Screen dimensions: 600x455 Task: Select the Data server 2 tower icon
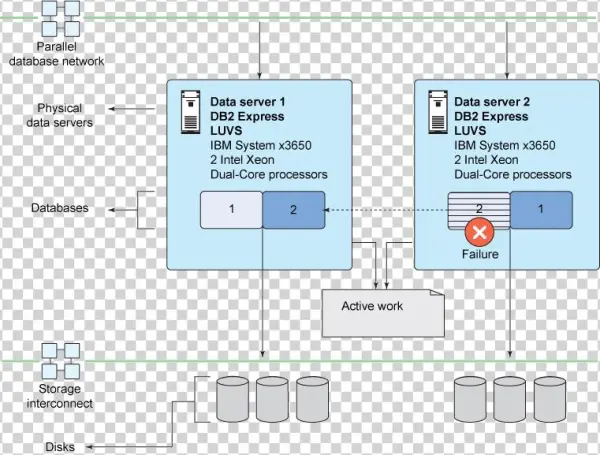(x=435, y=111)
